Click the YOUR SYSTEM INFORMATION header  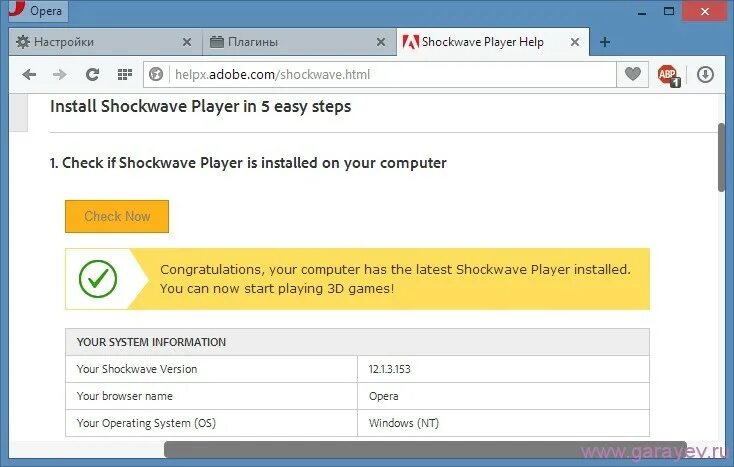coord(151,342)
